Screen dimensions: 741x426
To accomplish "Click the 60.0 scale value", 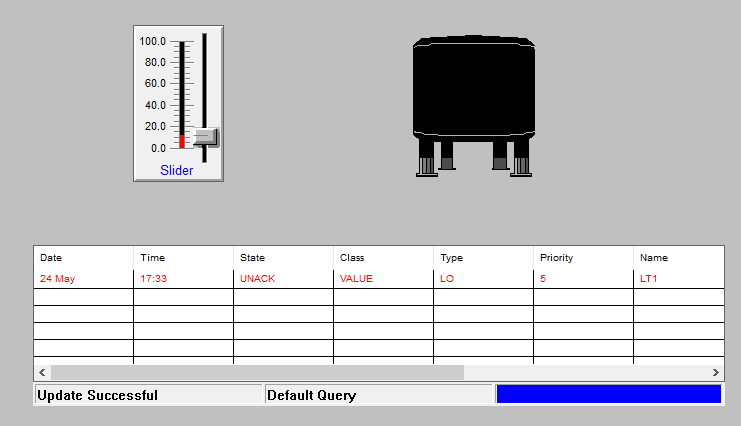I will point(155,83).
